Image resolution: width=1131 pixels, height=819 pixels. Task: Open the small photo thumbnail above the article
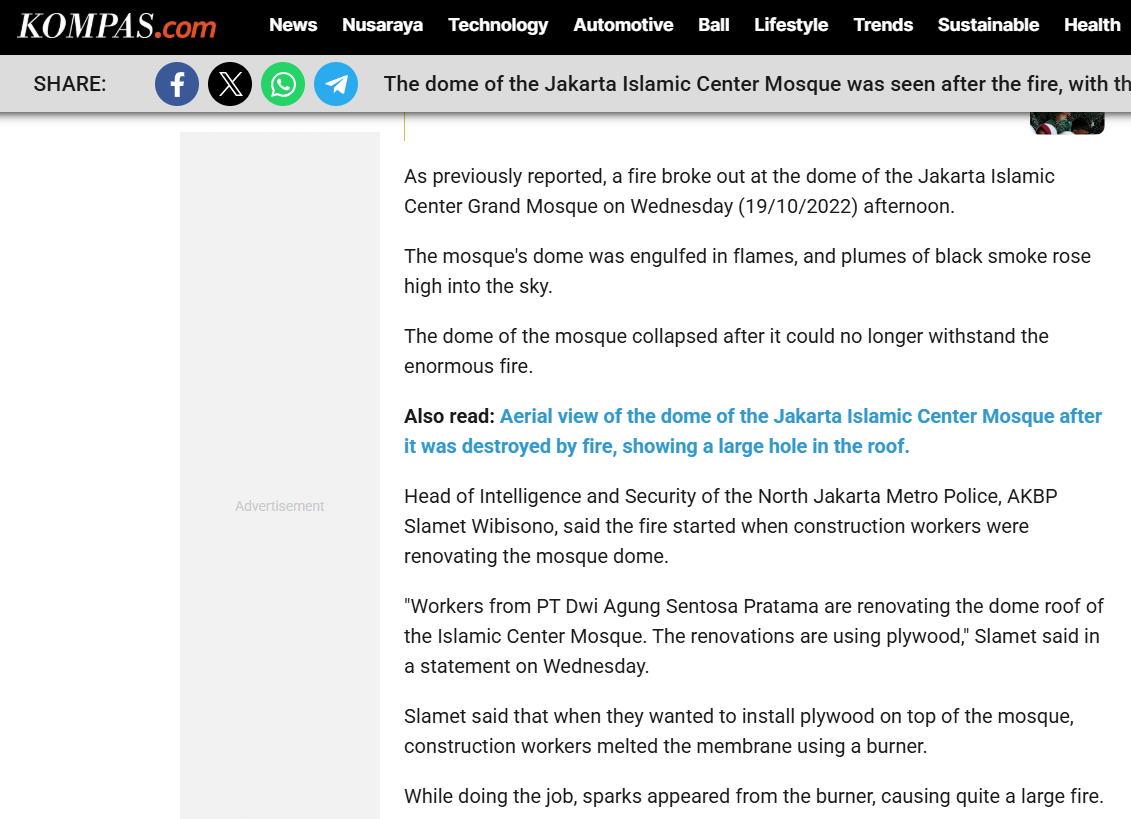click(x=1067, y=124)
